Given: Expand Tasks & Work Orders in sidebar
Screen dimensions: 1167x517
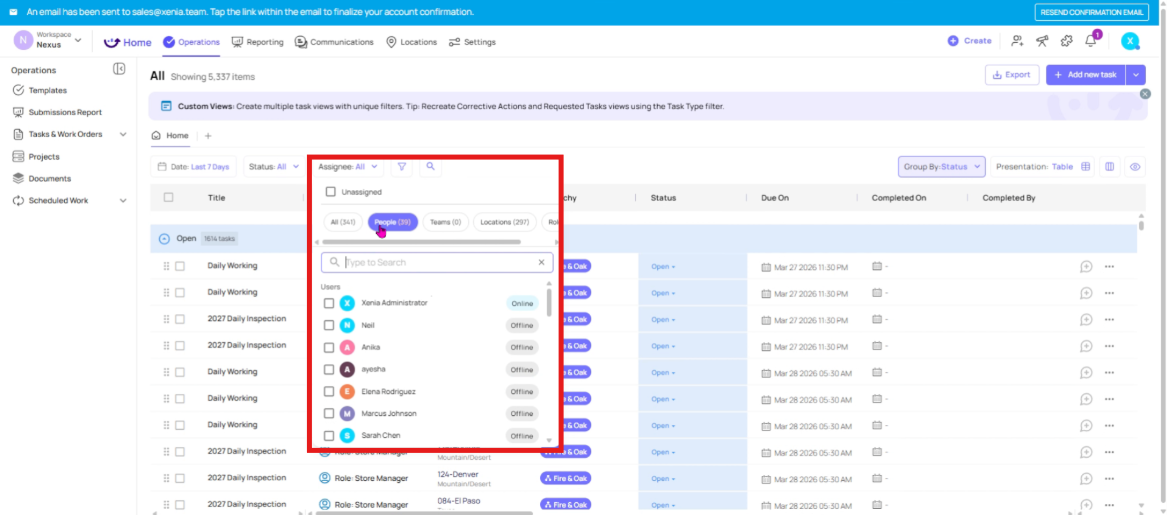Looking at the screenshot, I should click(x=123, y=134).
